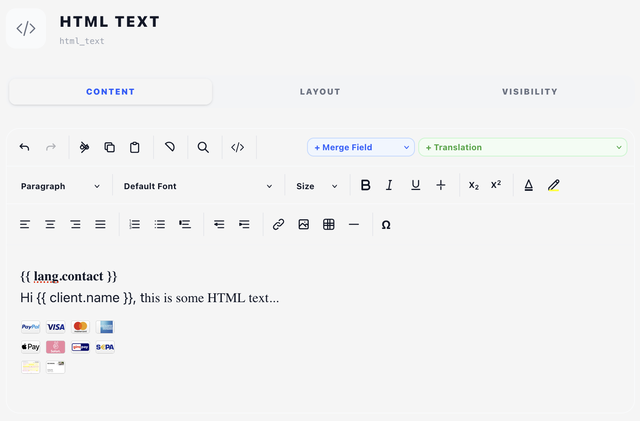Toggle subscript formatting
Viewport: 640px width, 421px height.
coord(473,185)
